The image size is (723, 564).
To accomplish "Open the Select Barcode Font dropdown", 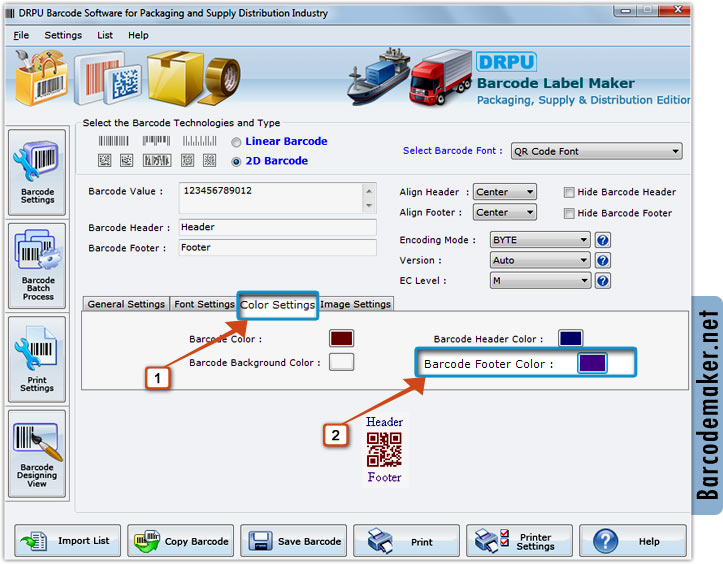I will click(x=596, y=151).
